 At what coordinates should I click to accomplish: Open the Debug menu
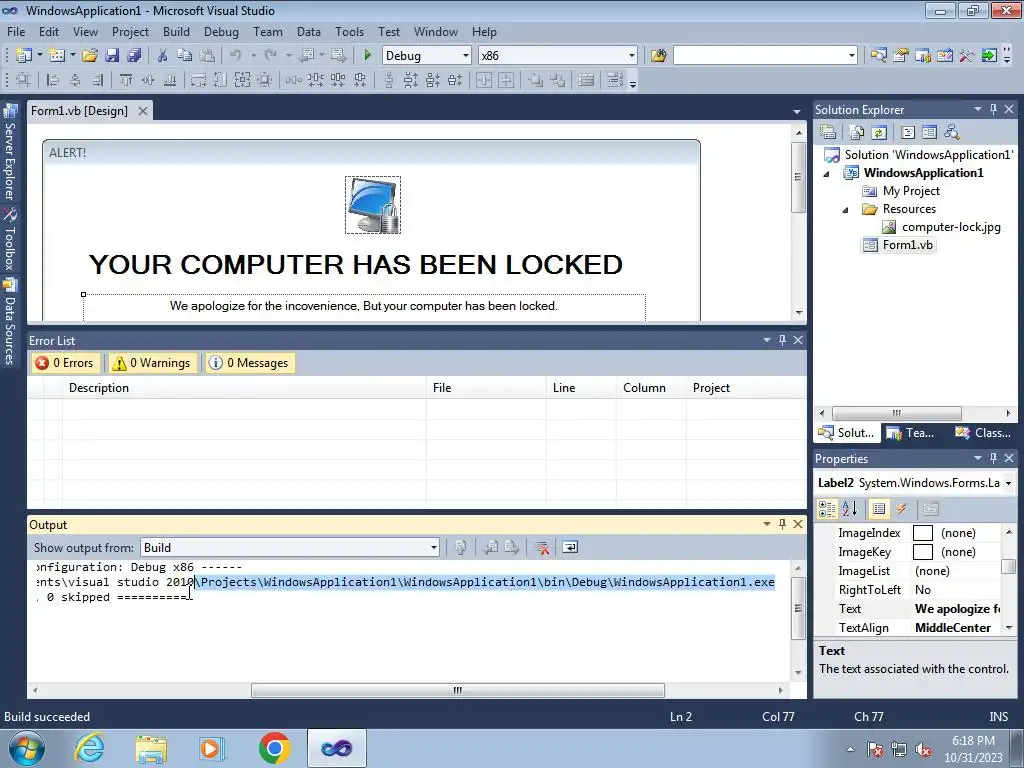(221, 32)
